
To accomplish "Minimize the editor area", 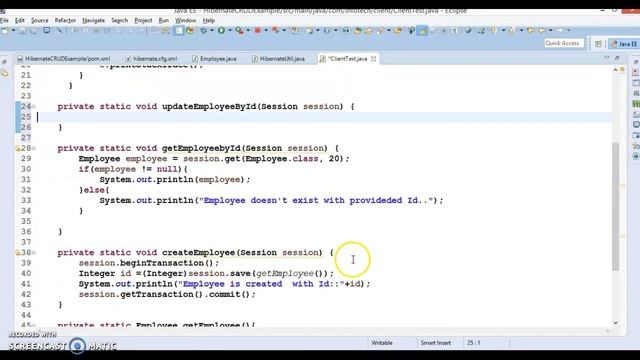I will [607, 58].
